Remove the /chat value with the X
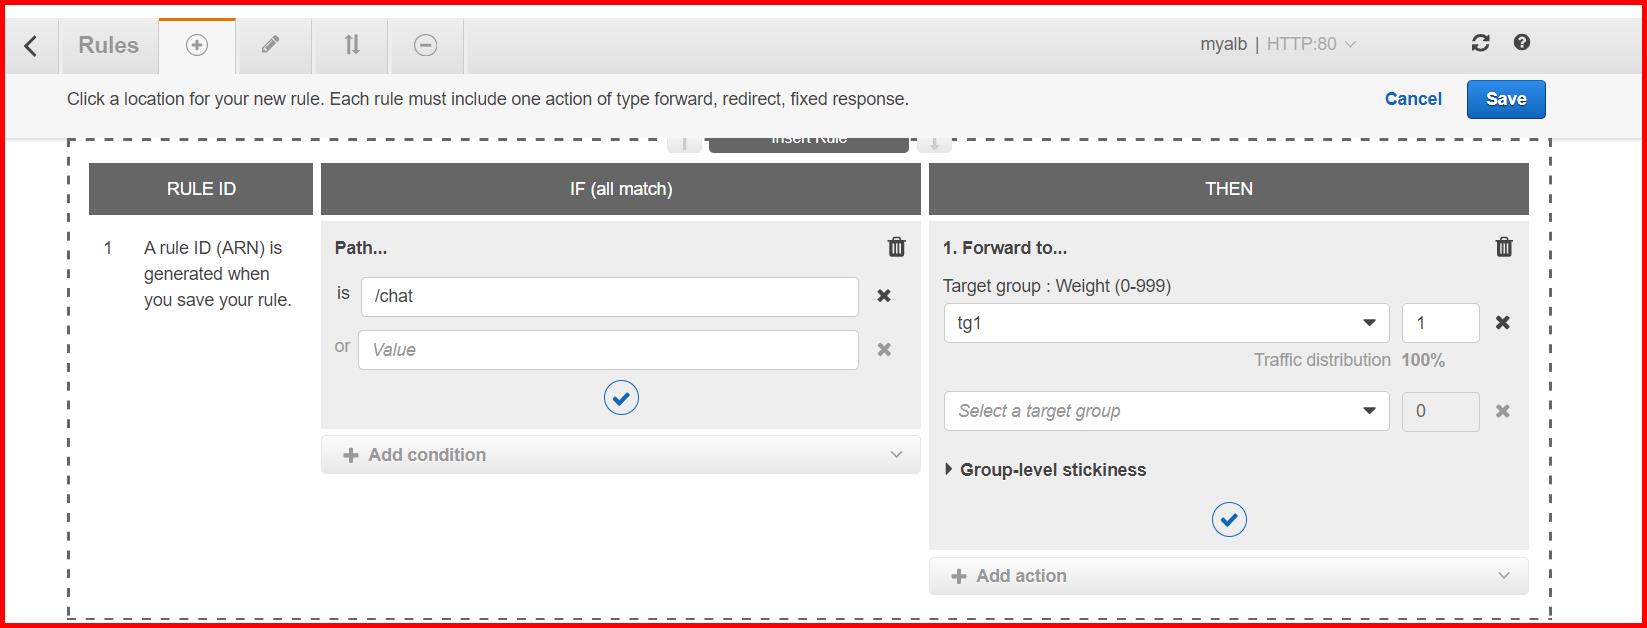 pos(884,296)
